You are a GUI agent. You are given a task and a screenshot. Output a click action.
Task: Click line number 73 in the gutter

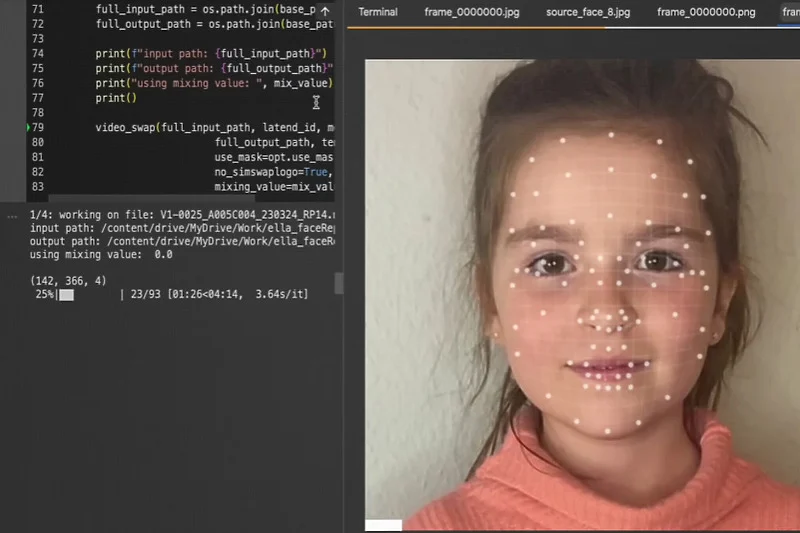[x=38, y=39]
